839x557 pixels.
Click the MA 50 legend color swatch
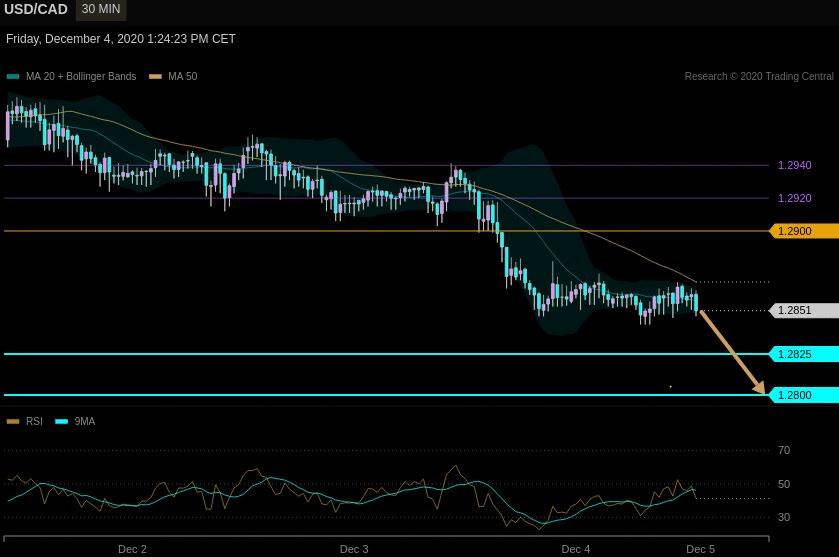coord(155,77)
